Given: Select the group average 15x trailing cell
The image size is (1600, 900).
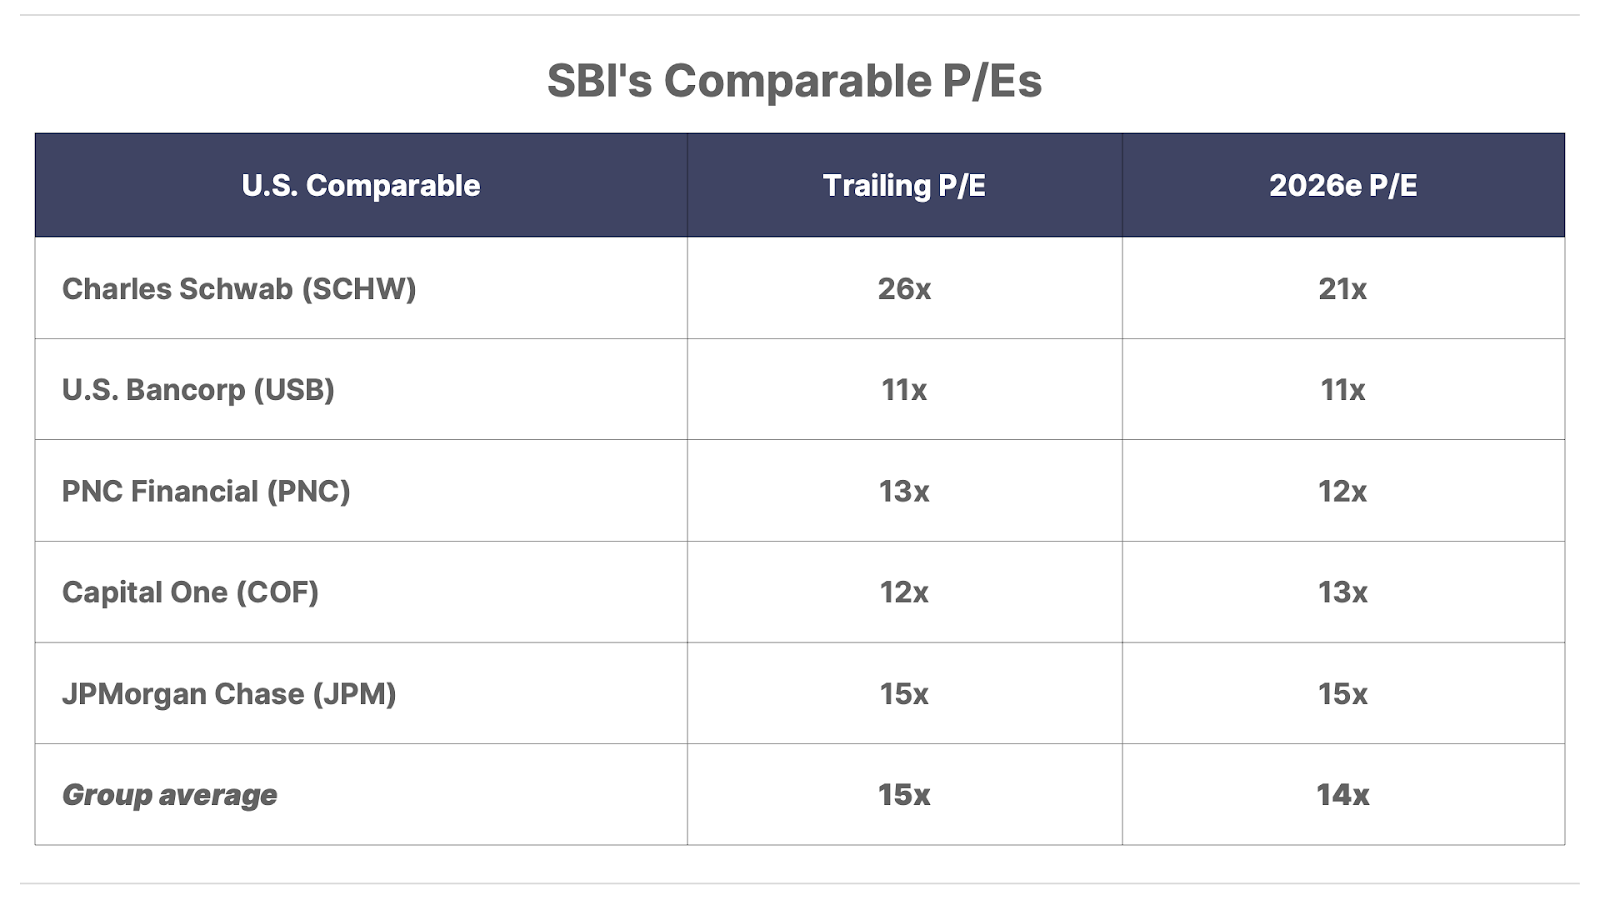Looking at the screenshot, I should (904, 794).
